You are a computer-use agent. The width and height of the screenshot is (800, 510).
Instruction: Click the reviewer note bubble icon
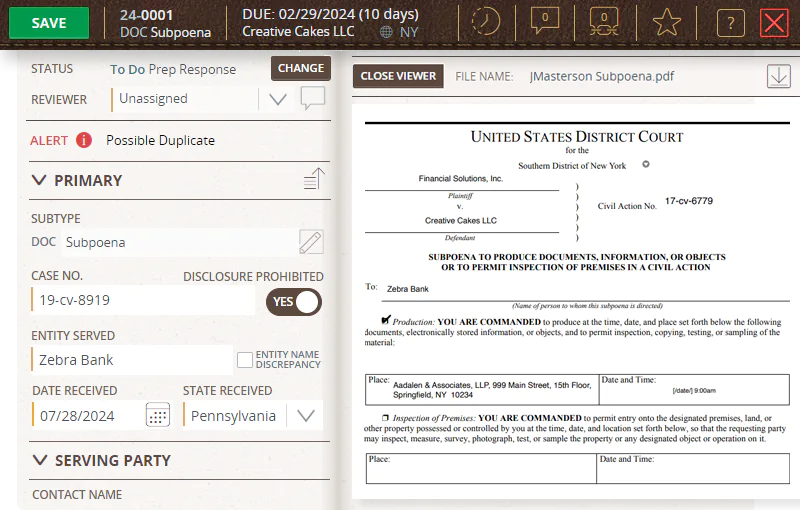point(313,98)
